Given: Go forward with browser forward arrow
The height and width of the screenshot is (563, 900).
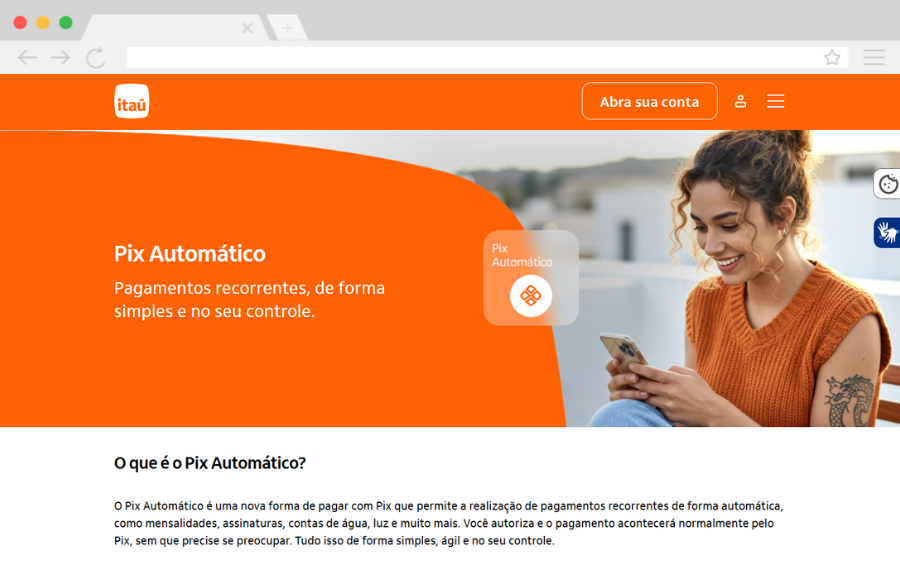Looking at the screenshot, I should click(60, 57).
